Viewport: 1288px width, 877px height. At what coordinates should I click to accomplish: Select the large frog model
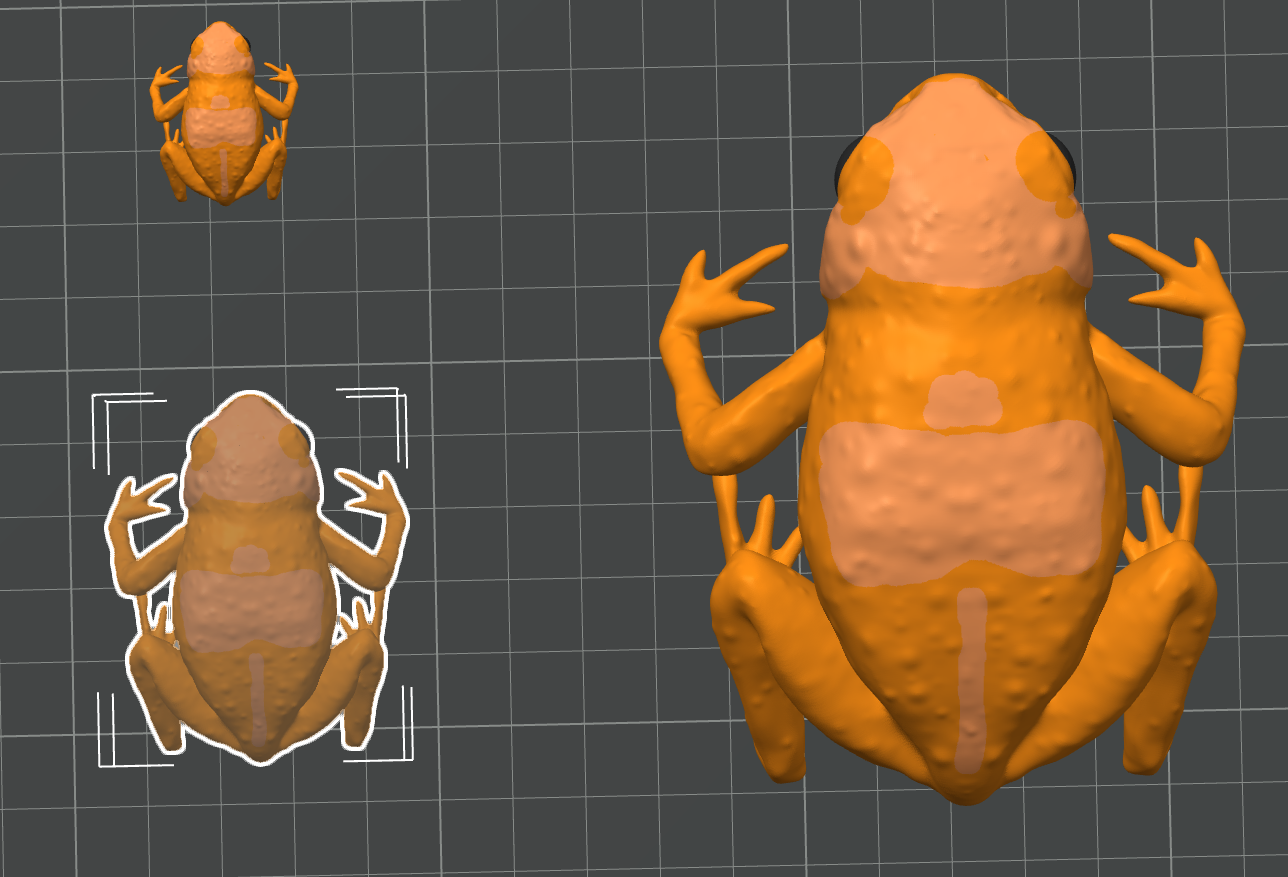pos(955,440)
